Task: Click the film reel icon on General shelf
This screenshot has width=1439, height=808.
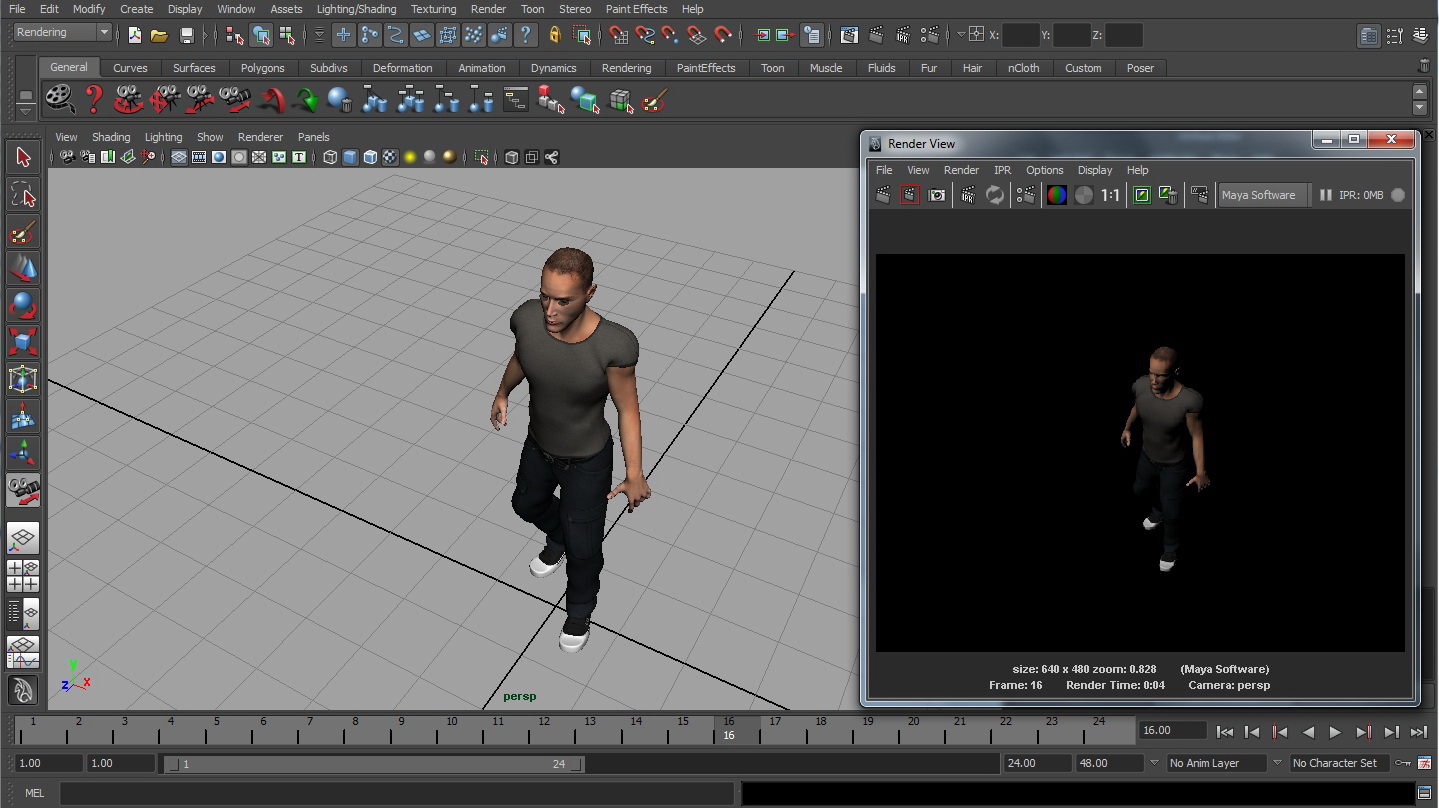Action: [x=60, y=100]
